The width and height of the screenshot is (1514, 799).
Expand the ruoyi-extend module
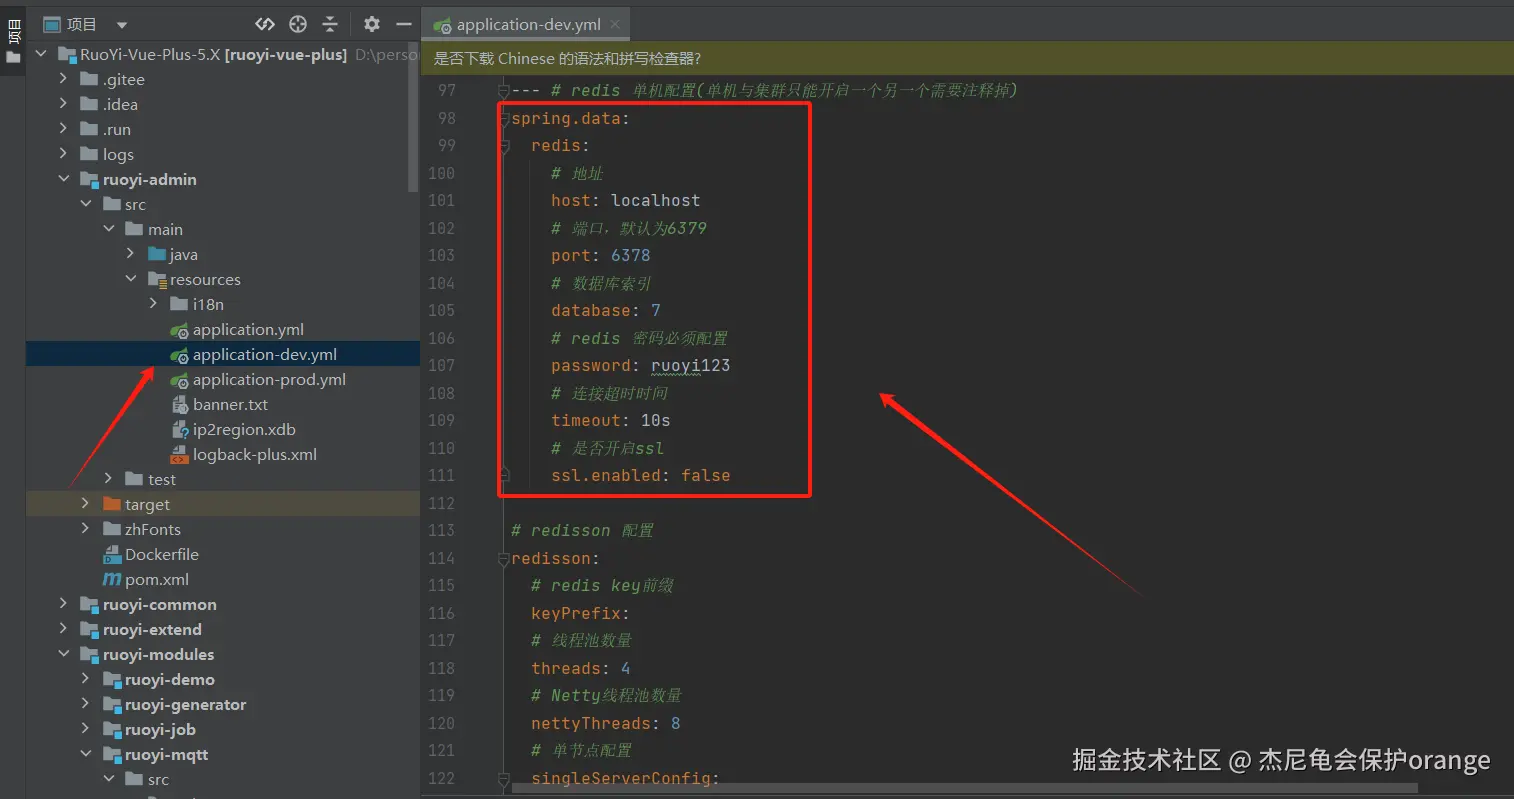(63, 629)
